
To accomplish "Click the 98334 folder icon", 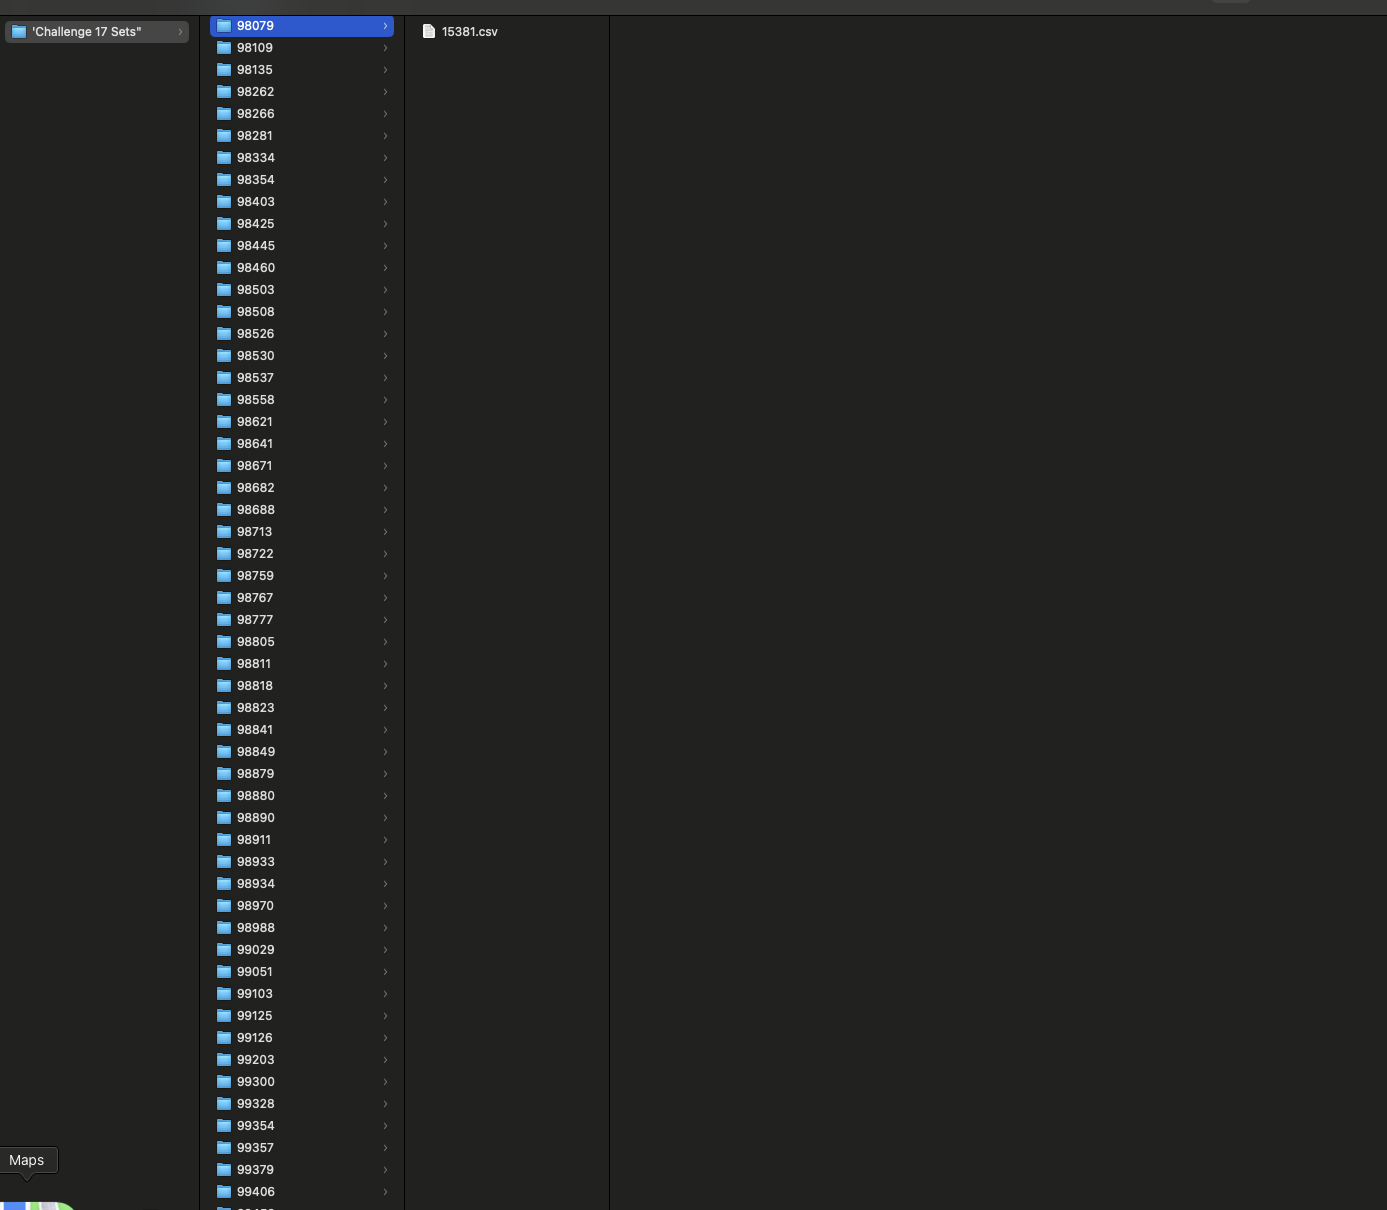I will 224,158.
